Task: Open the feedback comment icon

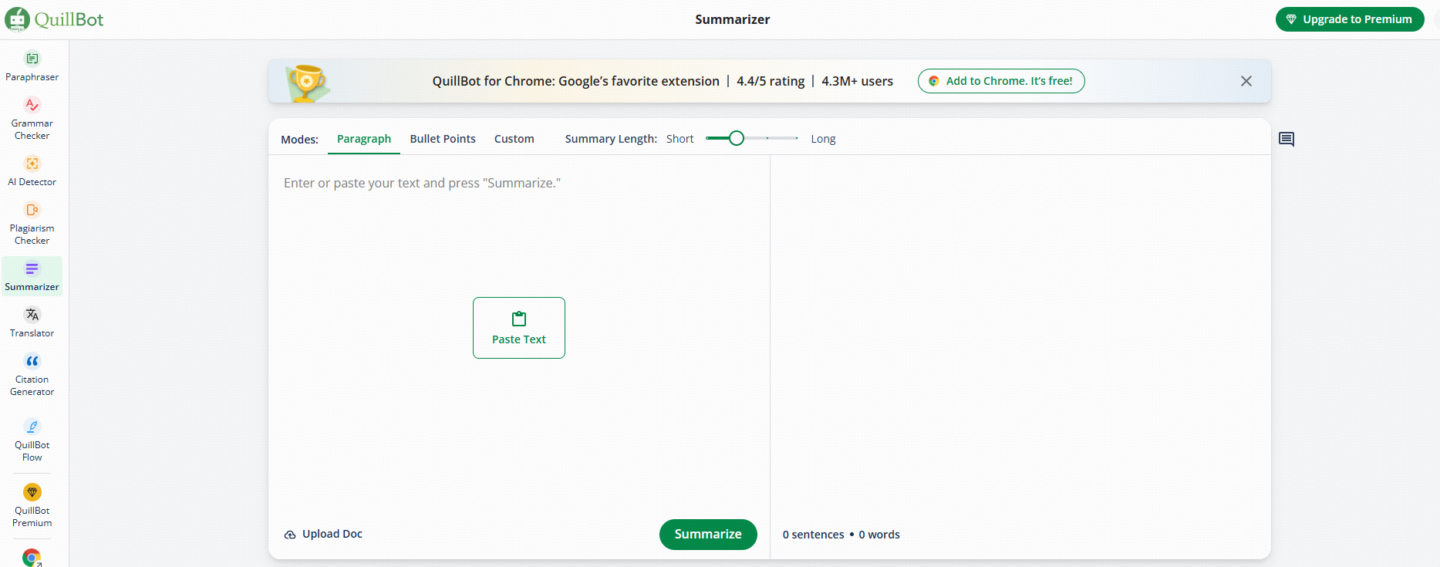Action: pos(1286,139)
